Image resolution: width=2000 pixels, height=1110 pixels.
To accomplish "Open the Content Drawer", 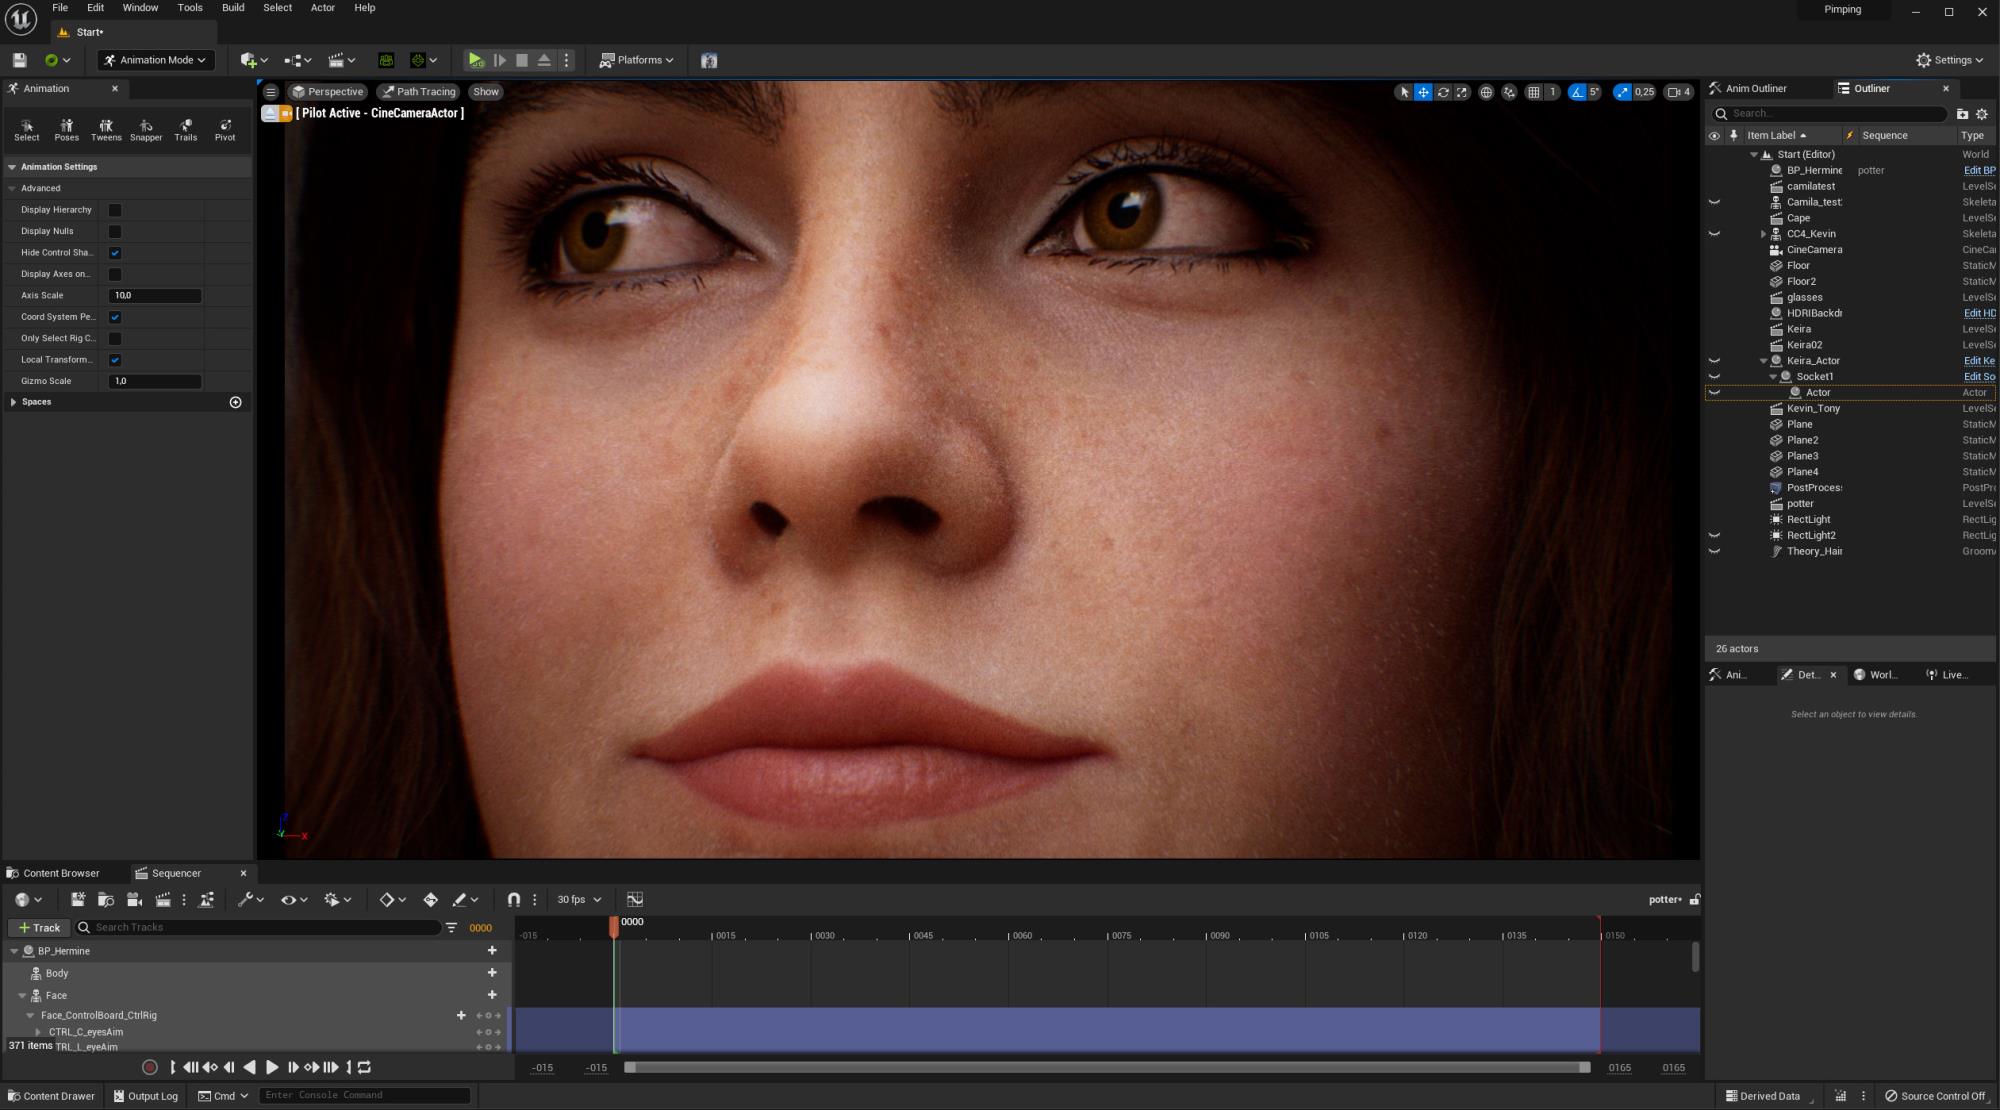I will click(x=50, y=1096).
